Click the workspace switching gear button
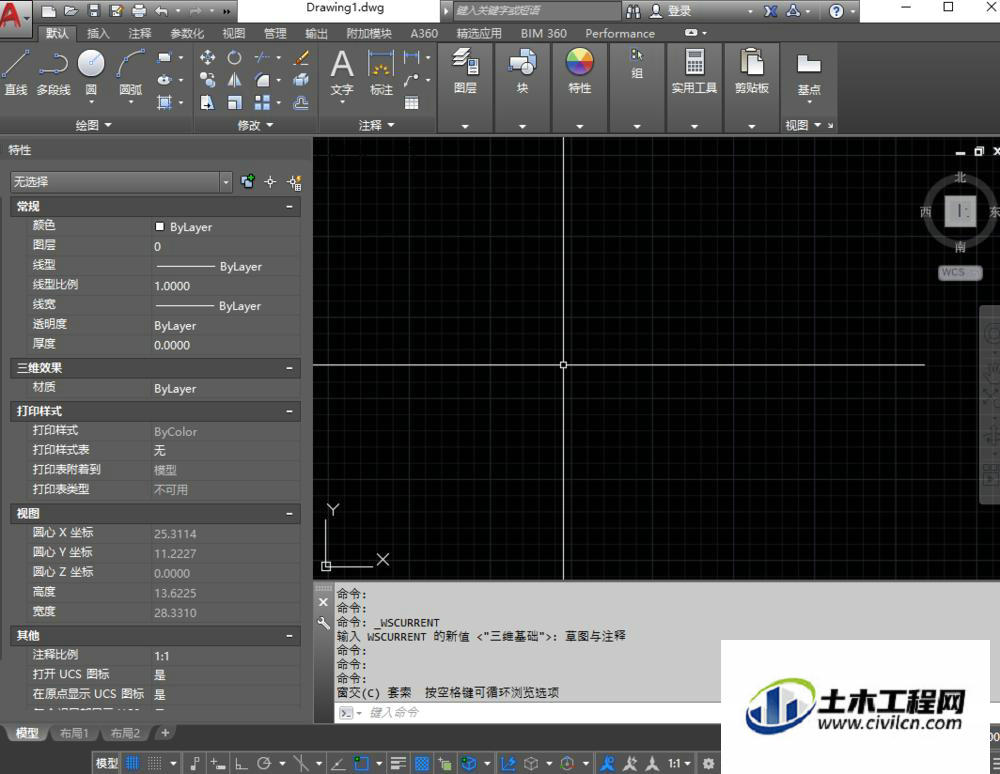Image resolution: width=1000 pixels, height=774 pixels. [x=709, y=763]
